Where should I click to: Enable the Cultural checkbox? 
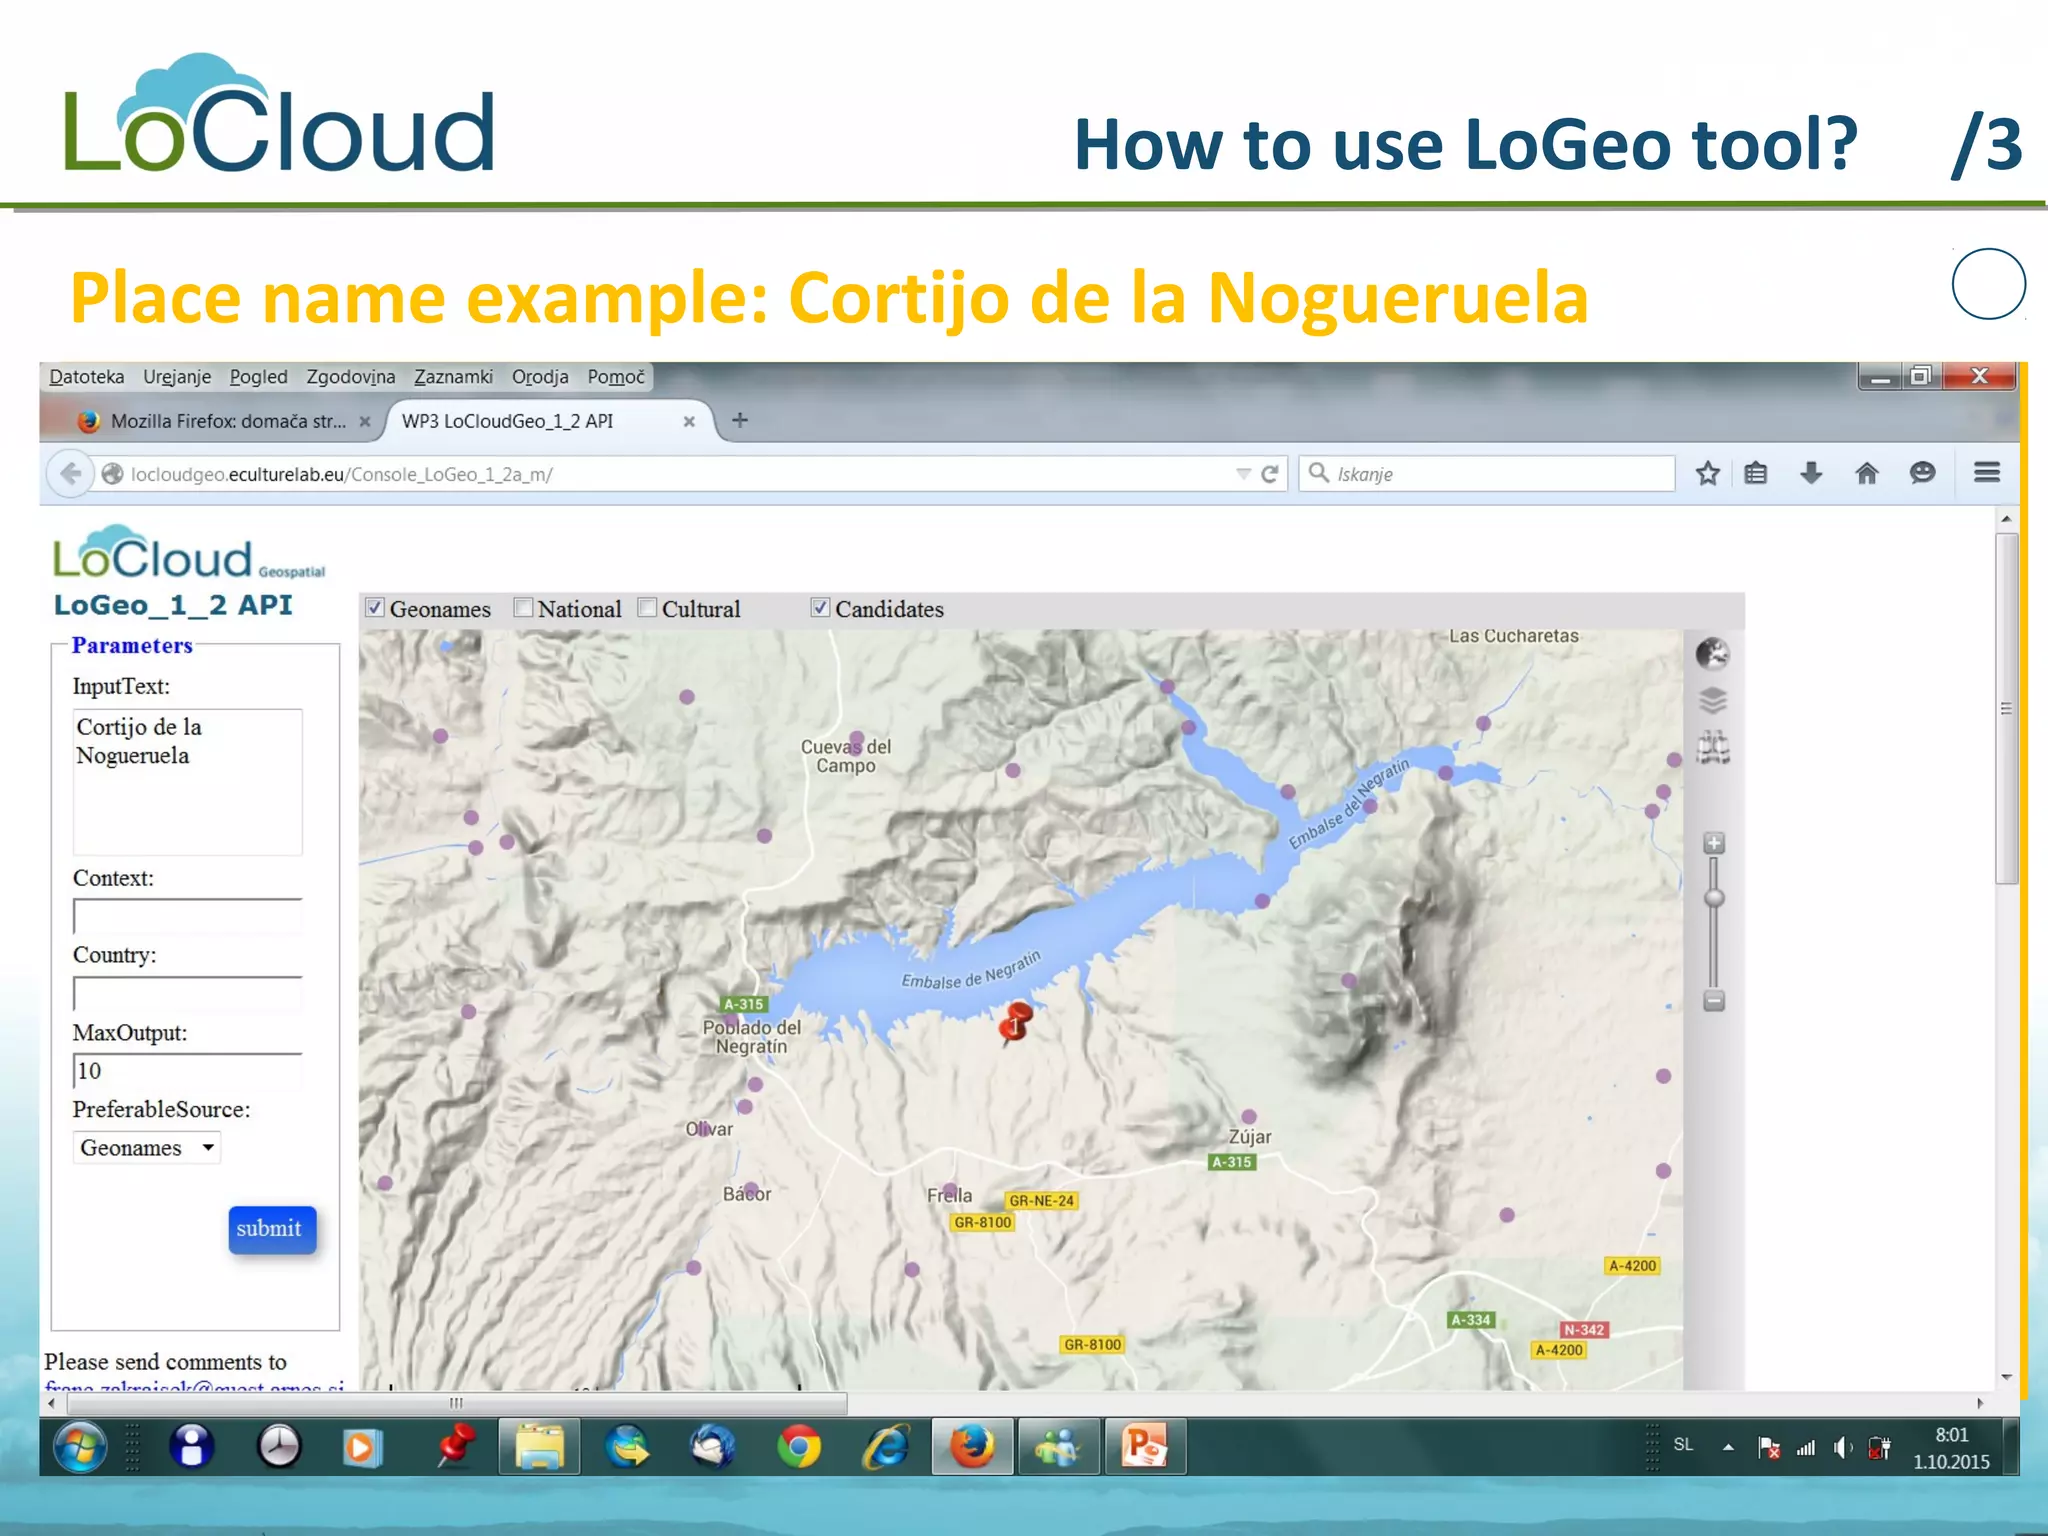647,607
